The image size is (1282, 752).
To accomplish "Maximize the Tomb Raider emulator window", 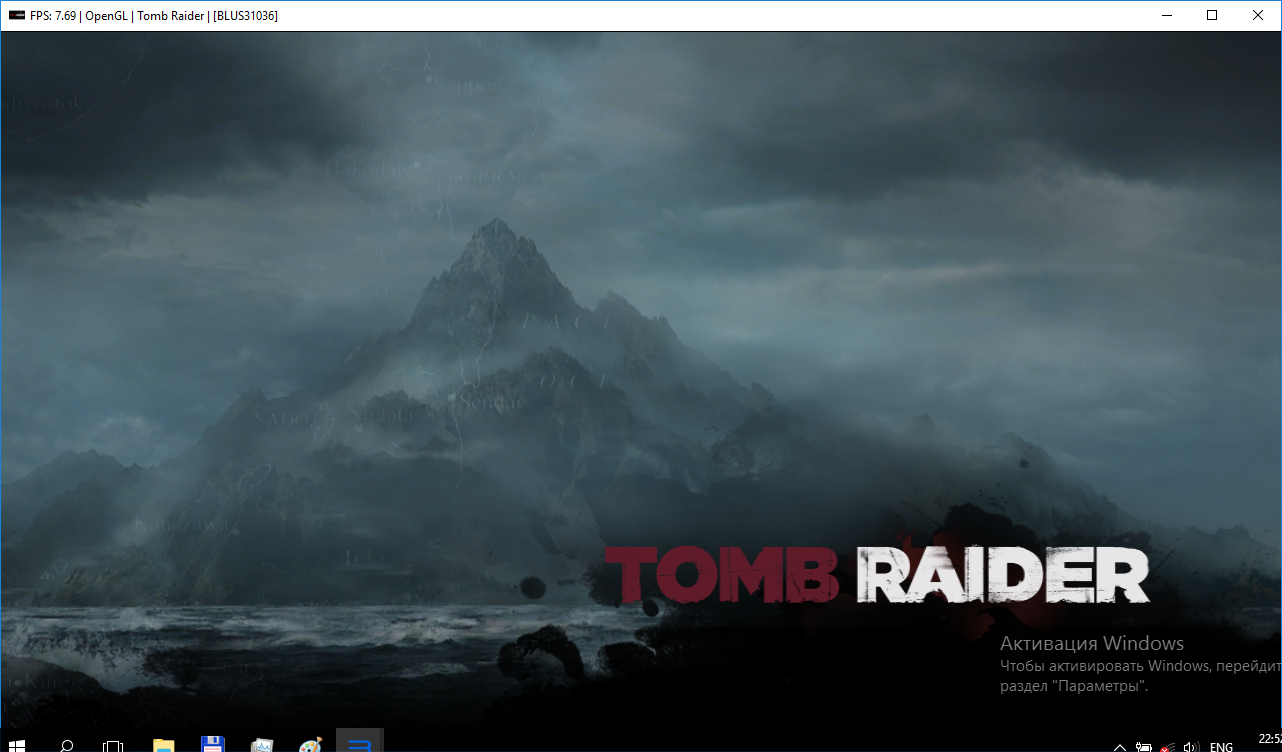I will [1212, 15].
